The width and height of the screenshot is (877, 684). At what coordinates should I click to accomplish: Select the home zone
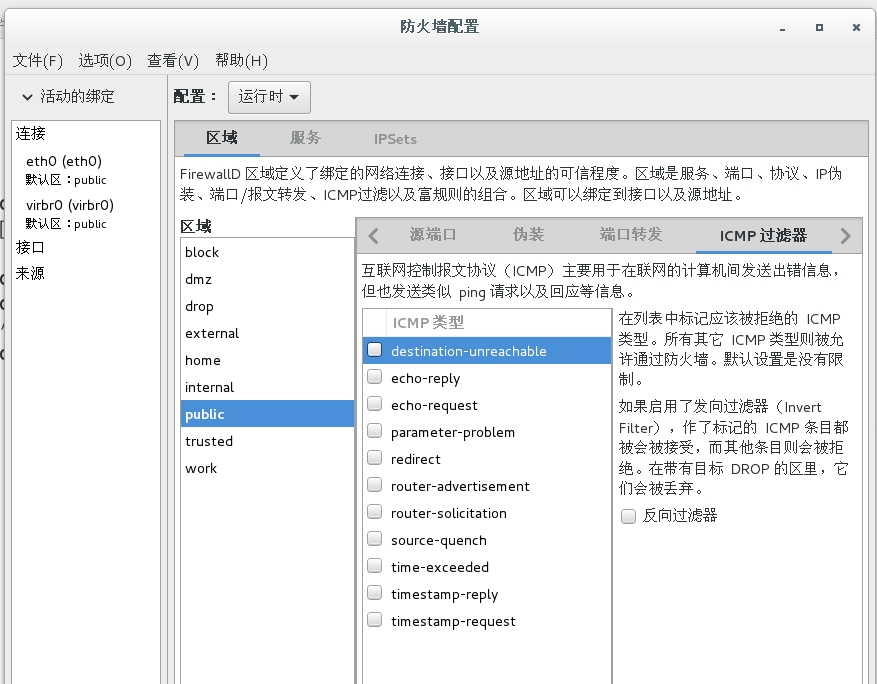tap(267, 360)
